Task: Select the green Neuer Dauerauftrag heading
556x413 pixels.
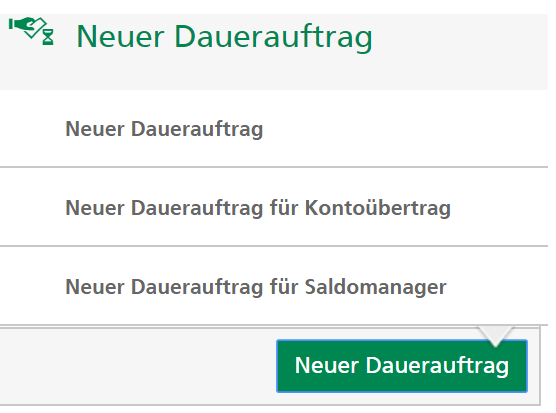Action: pos(224,37)
